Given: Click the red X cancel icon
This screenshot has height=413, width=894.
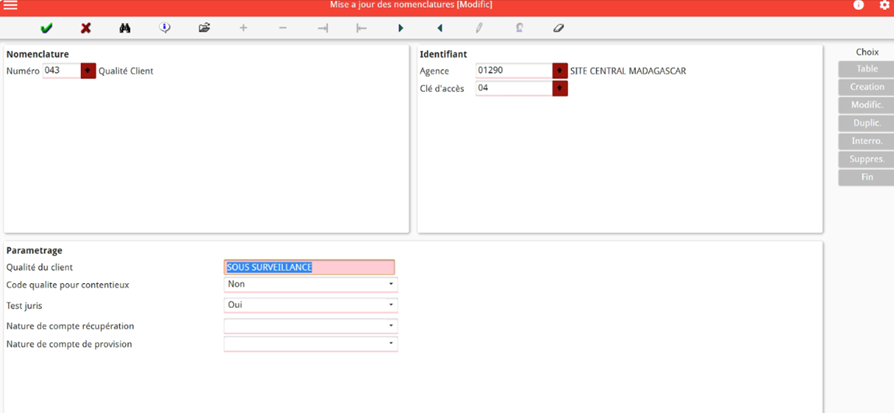Looking at the screenshot, I should 86,28.
